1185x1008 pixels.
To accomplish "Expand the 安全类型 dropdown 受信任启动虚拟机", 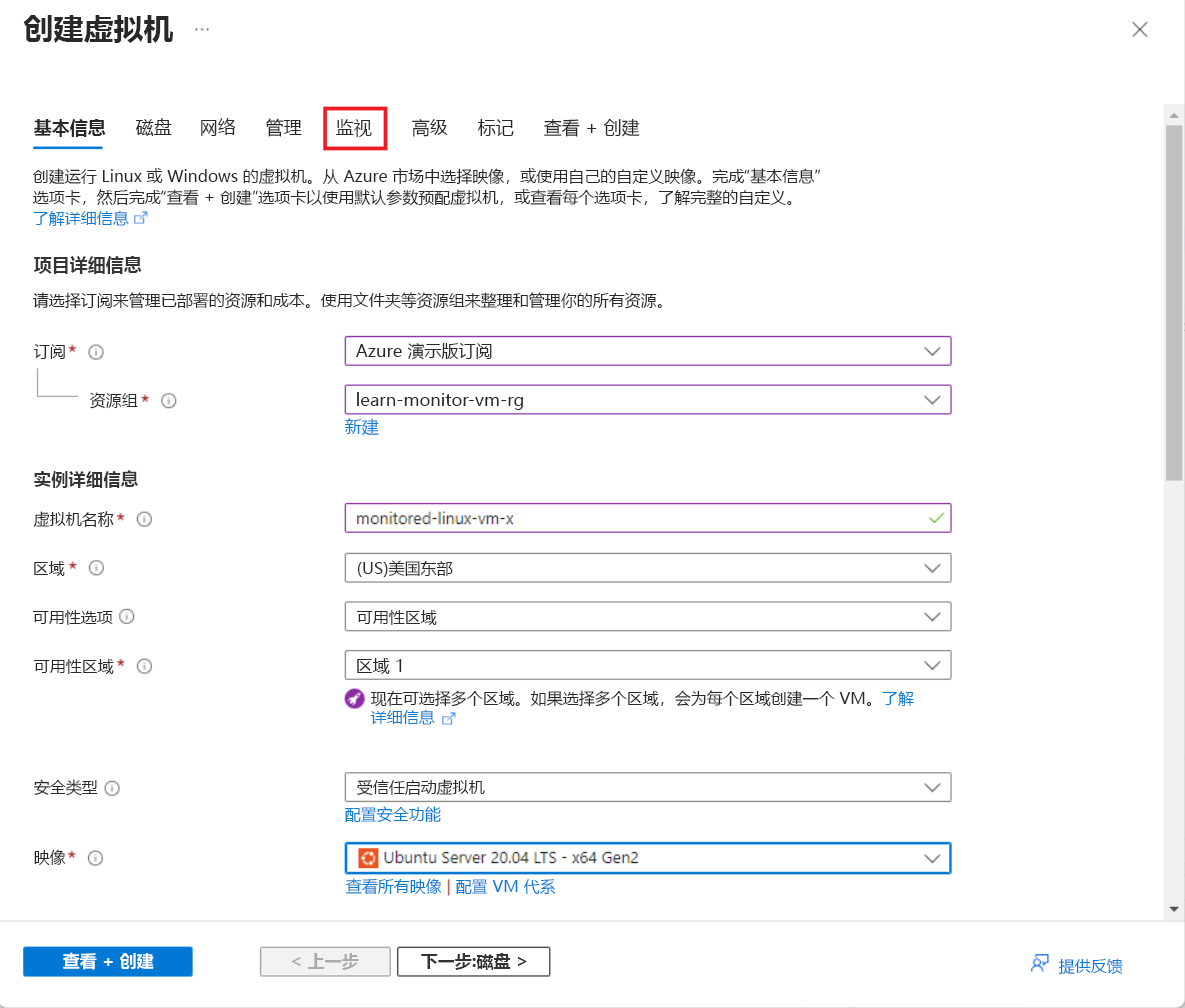I will 648,787.
